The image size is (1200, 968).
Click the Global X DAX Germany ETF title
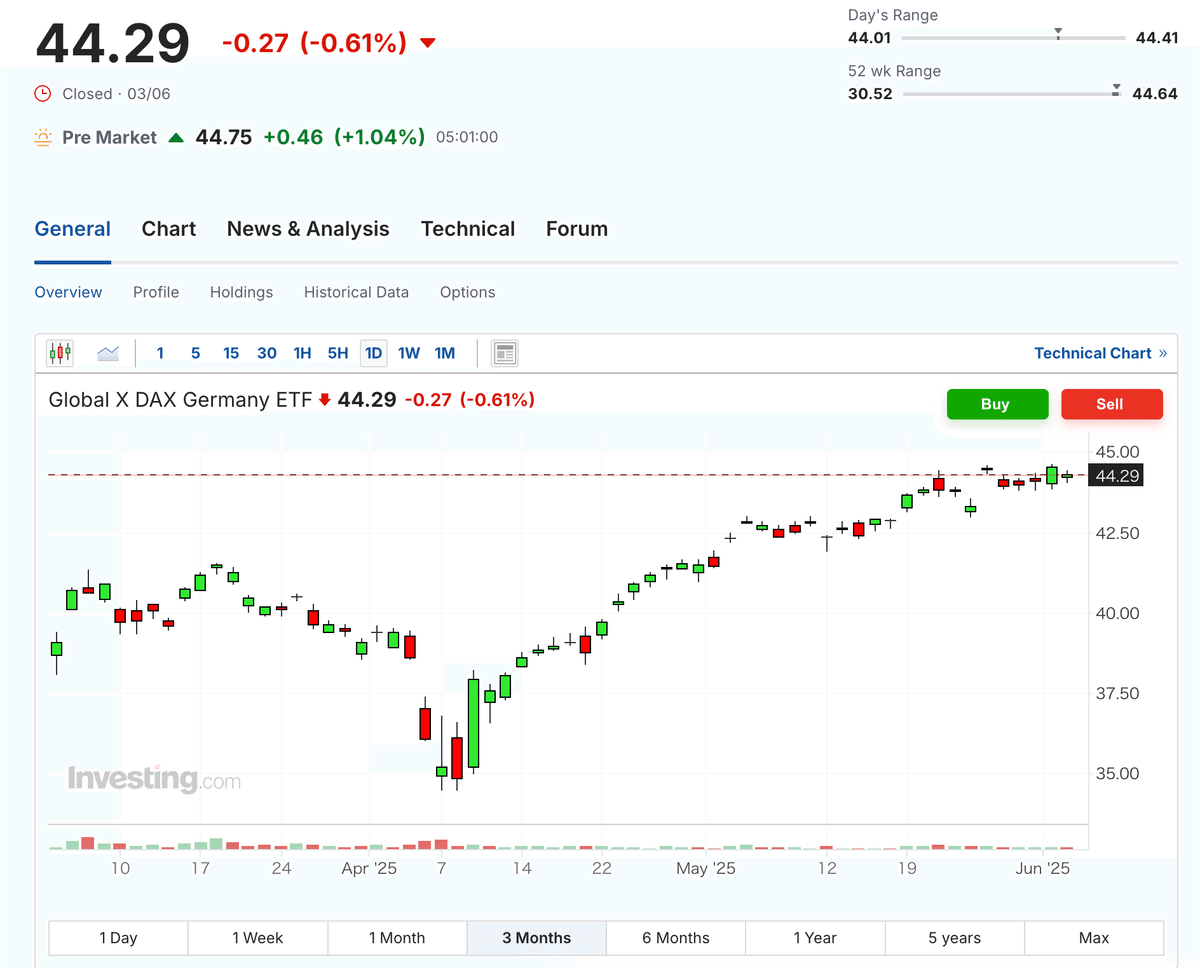(x=180, y=400)
